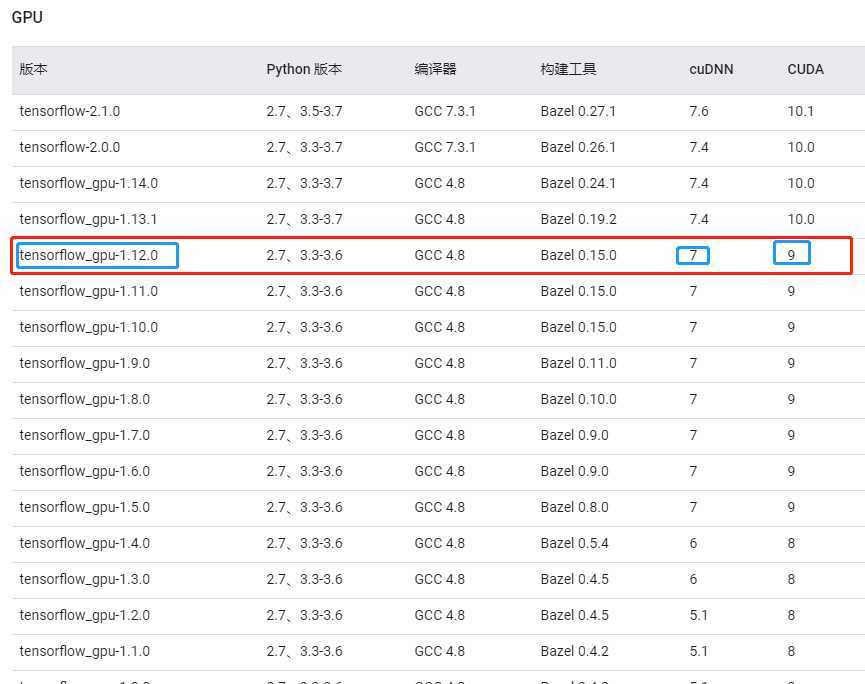
Task: Select tensorflow_gpu-1.9.0 version cell
Action: coord(84,363)
